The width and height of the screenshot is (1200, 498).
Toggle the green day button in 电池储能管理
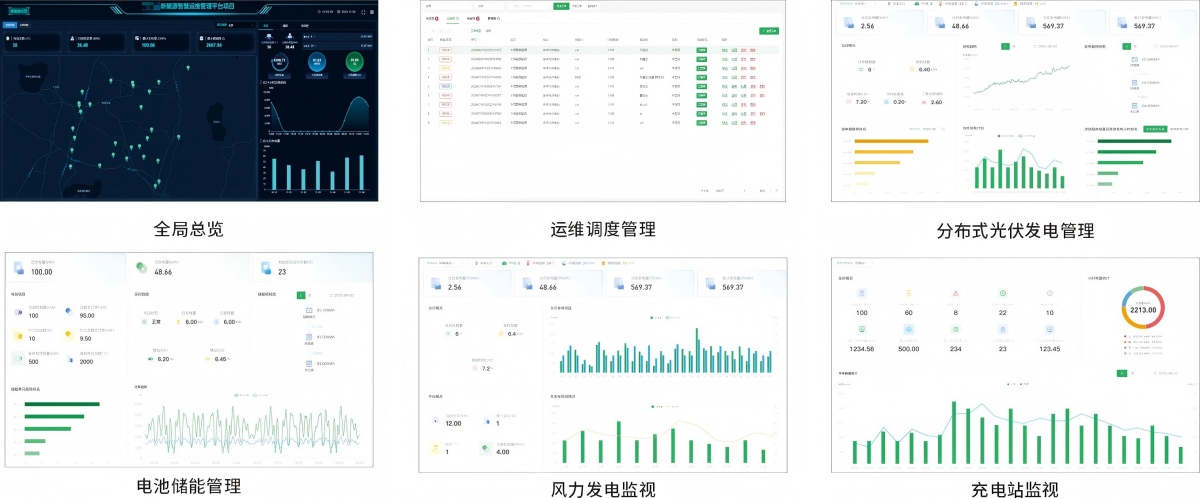point(301,295)
